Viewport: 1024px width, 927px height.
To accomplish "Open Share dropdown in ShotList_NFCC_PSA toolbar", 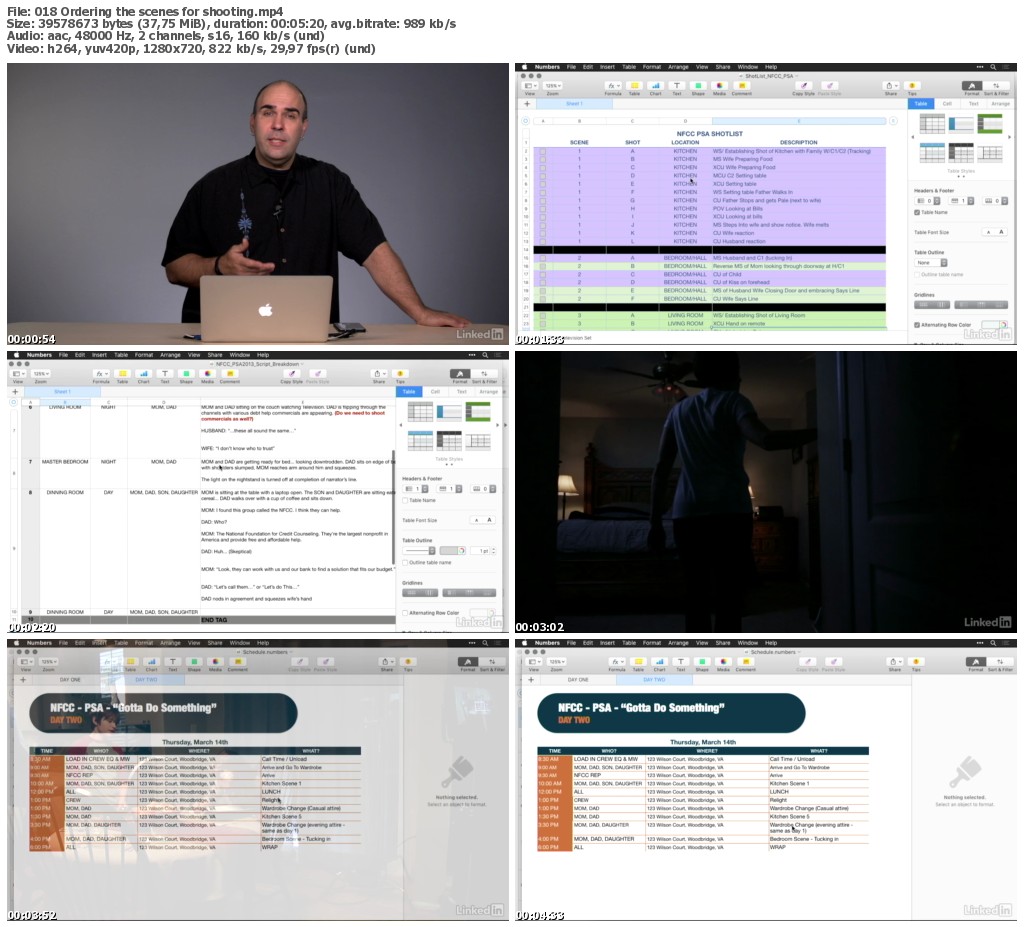I will (x=891, y=86).
